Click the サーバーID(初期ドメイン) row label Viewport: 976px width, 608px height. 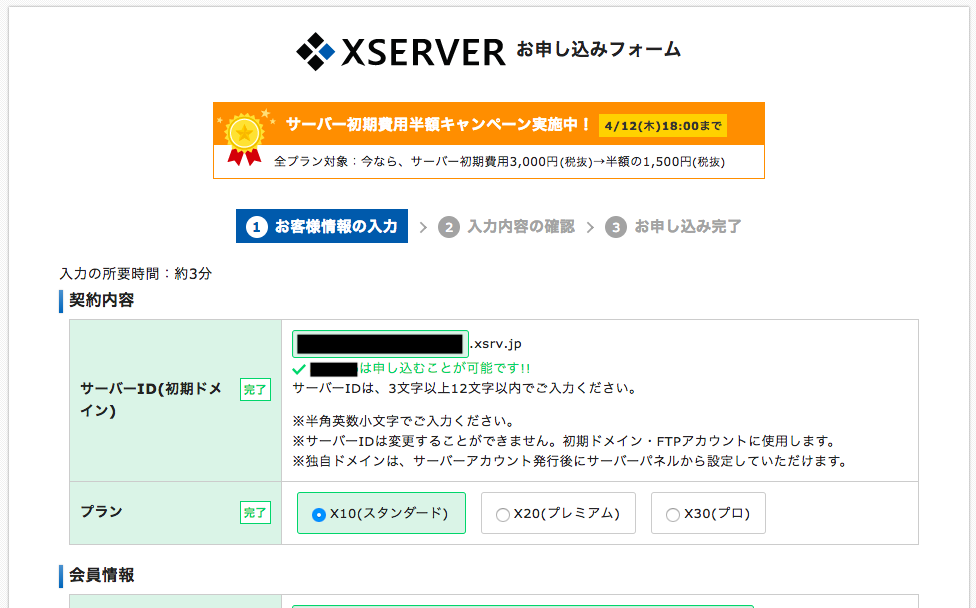(x=151, y=400)
